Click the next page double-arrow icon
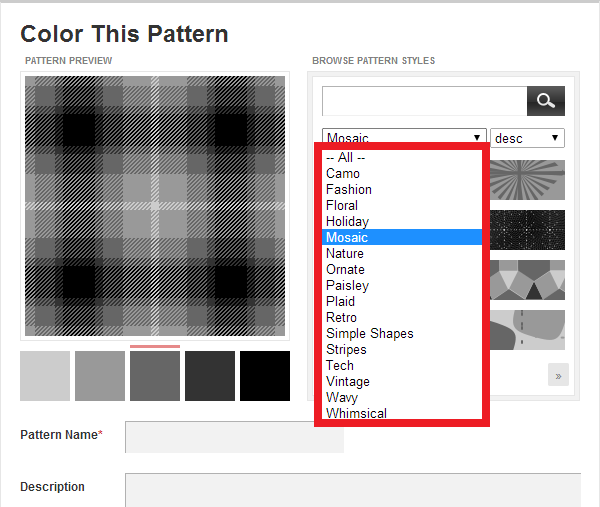 click(558, 376)
